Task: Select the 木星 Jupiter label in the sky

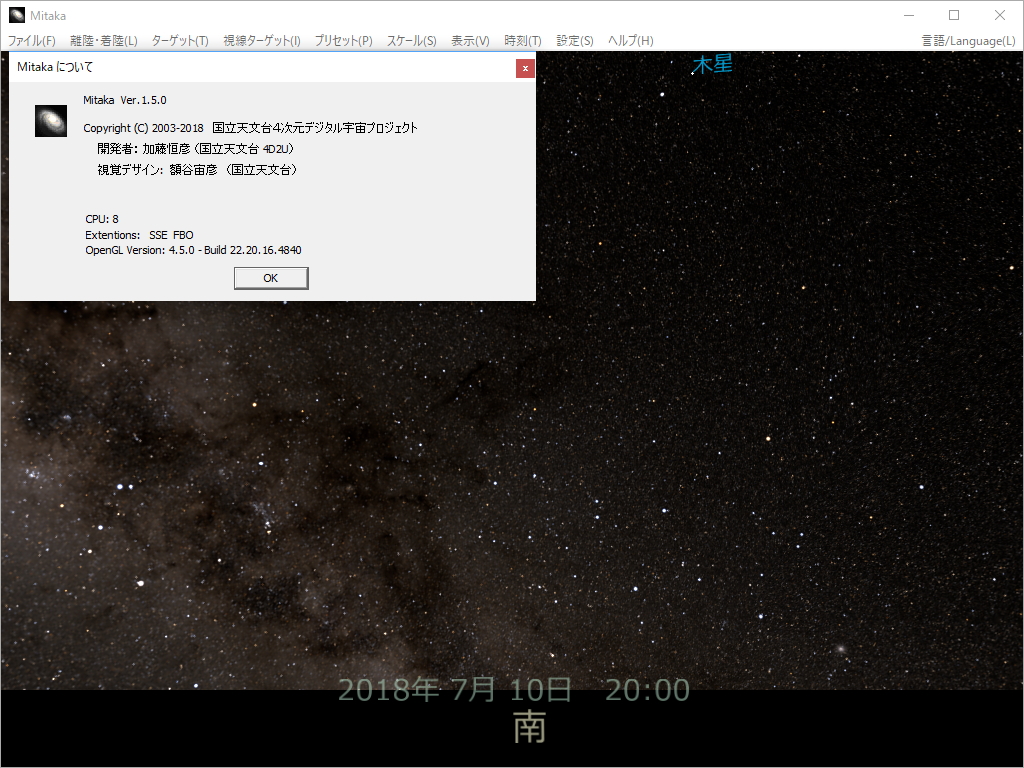Action: pos(712,62)
